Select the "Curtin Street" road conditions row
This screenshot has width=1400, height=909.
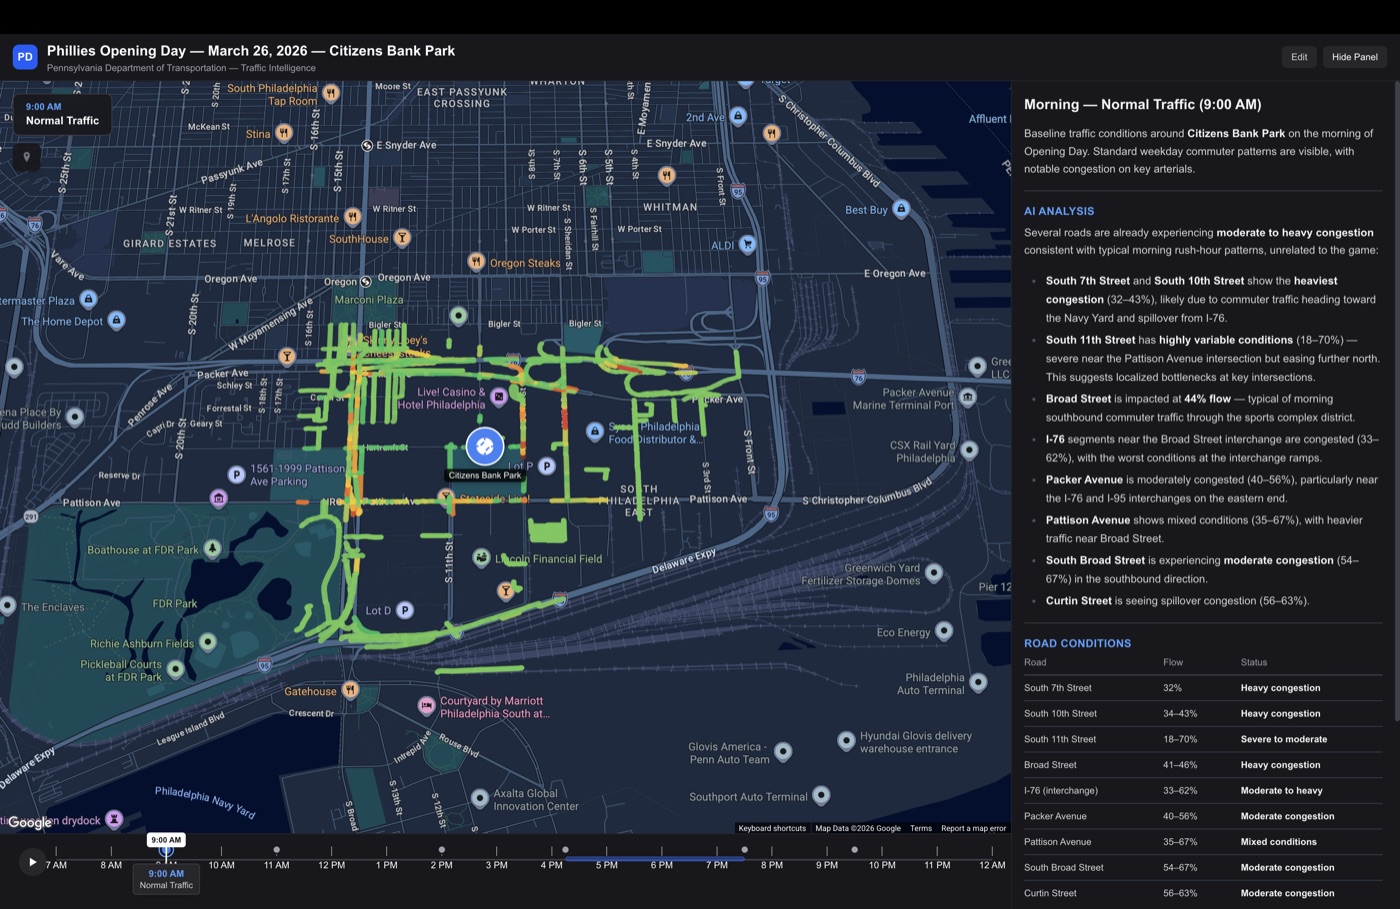[x=1203, y=894]
